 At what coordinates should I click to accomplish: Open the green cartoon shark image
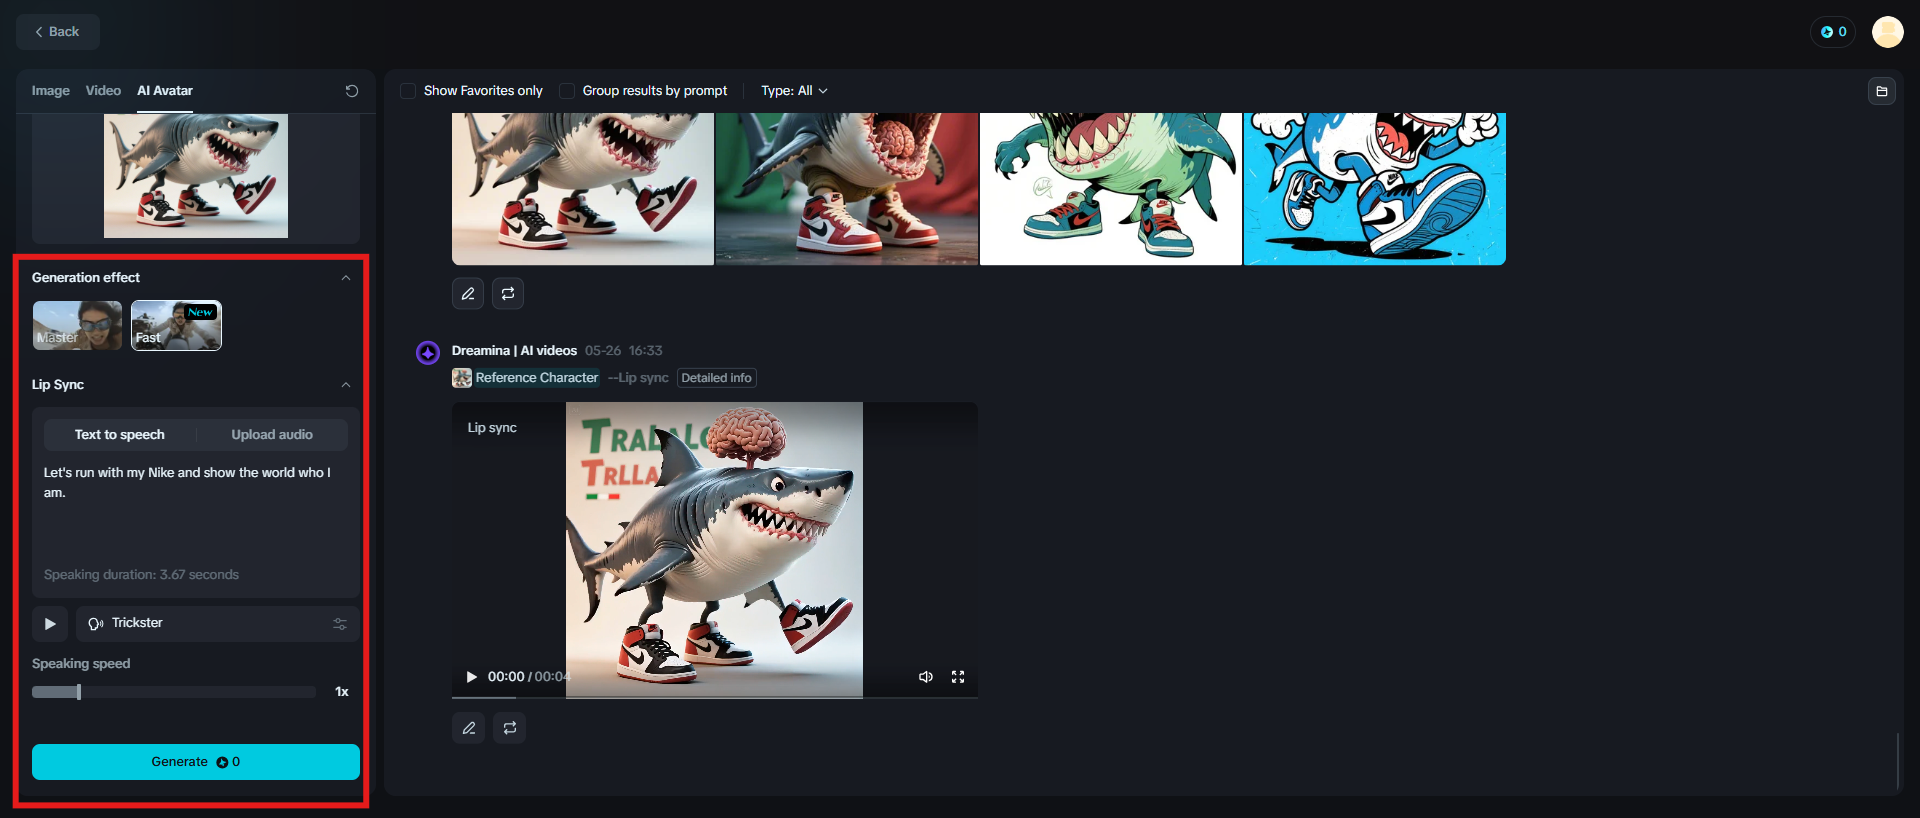[x=1111, y=189]
